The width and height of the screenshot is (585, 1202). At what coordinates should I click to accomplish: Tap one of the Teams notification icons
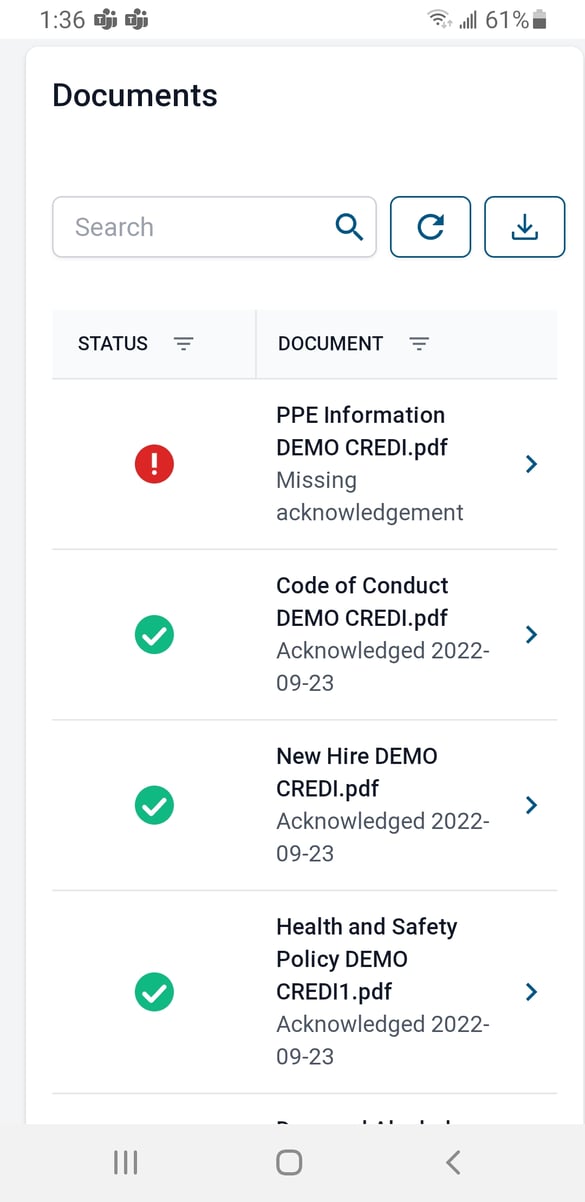[106, 19]
